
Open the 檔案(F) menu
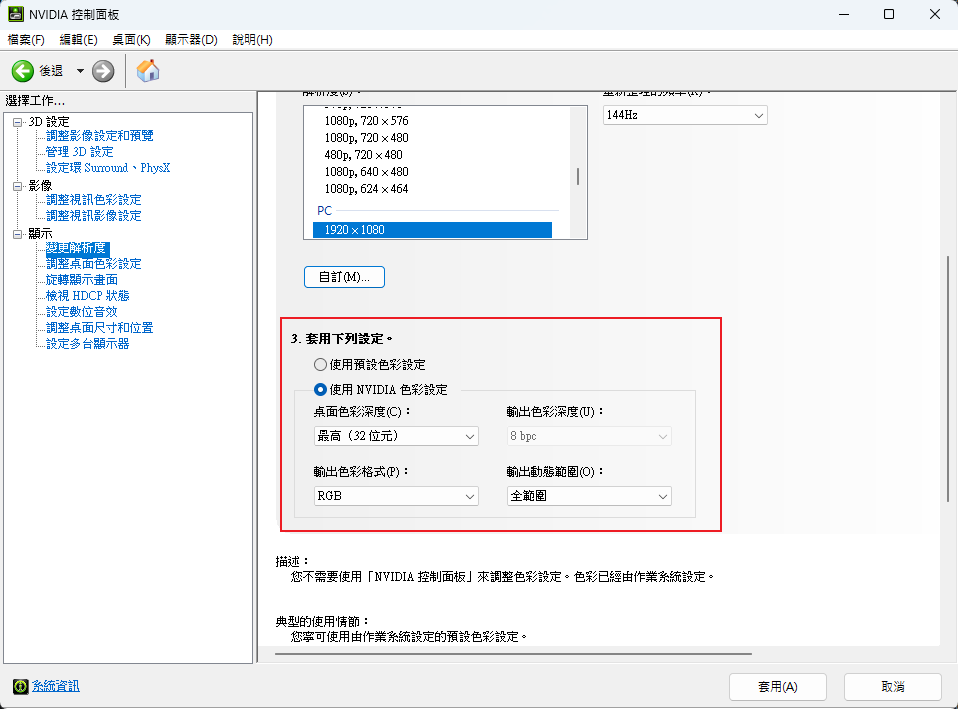click(x=26, y=40)
